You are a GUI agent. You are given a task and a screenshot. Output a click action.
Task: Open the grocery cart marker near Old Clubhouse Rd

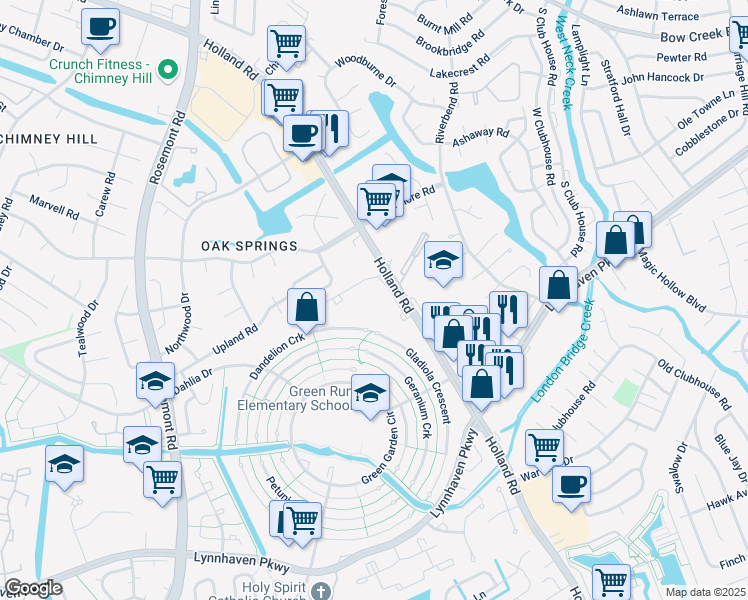coord(544,449)
